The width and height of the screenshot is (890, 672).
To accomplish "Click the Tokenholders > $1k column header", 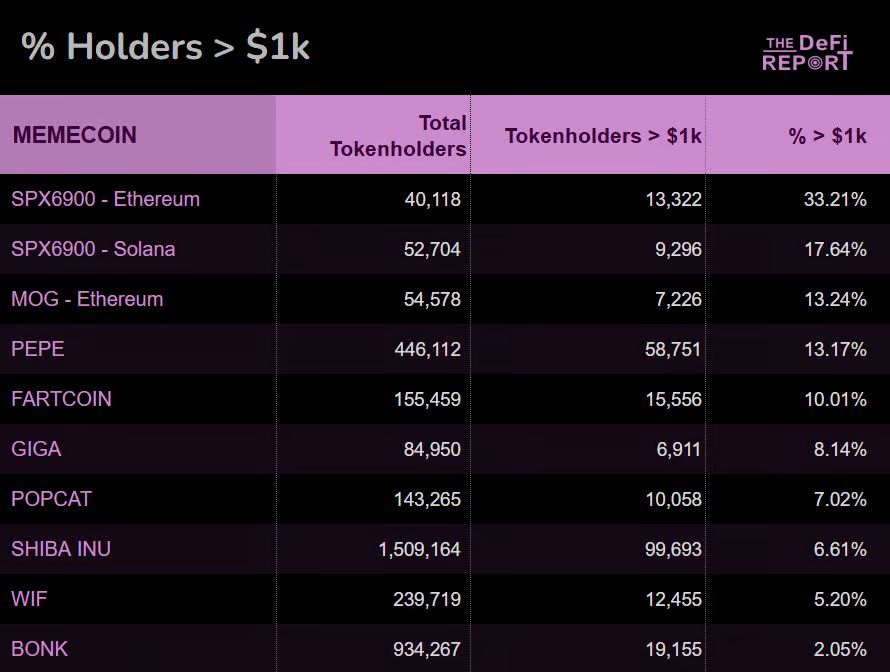I will pos(603,136).
